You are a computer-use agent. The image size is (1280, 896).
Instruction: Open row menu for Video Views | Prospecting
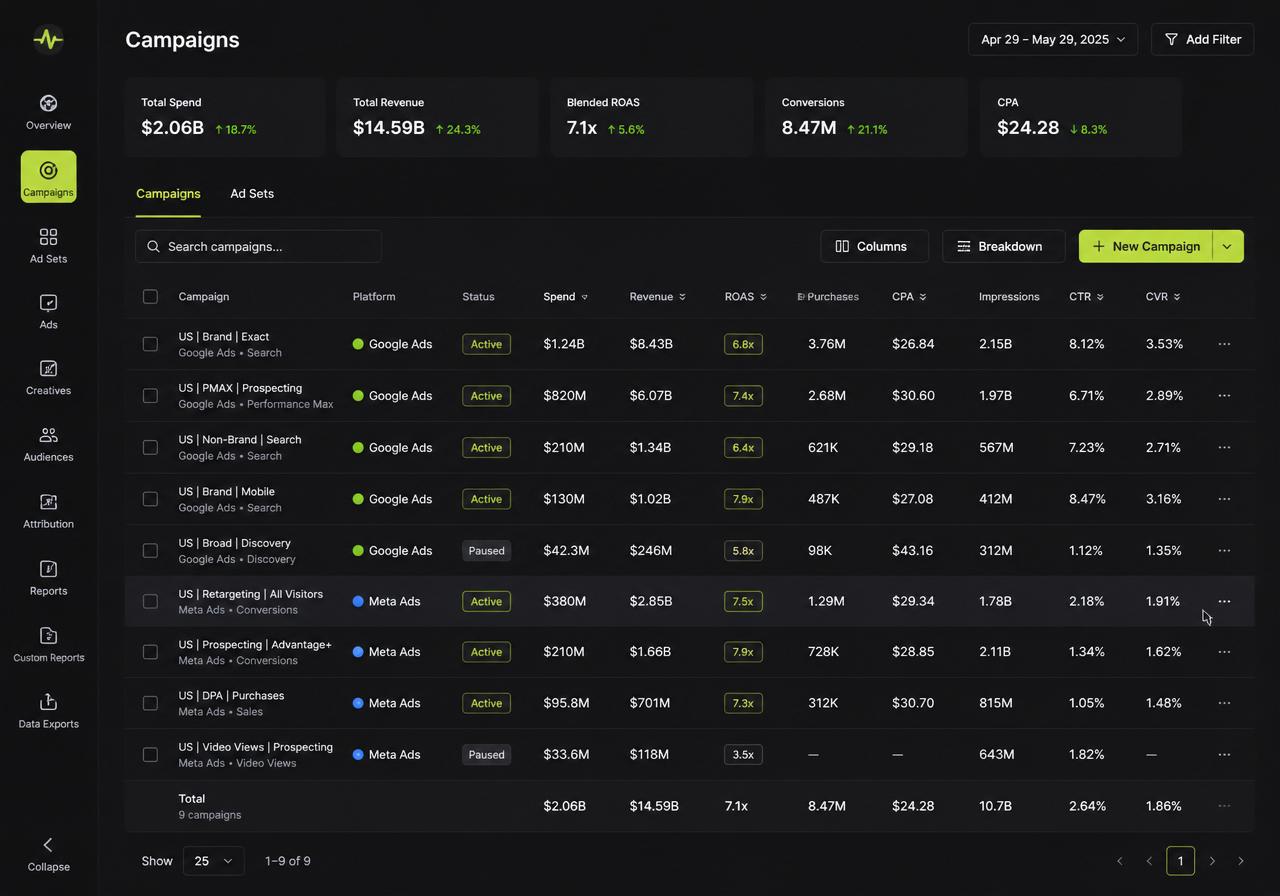[1224, 755]
